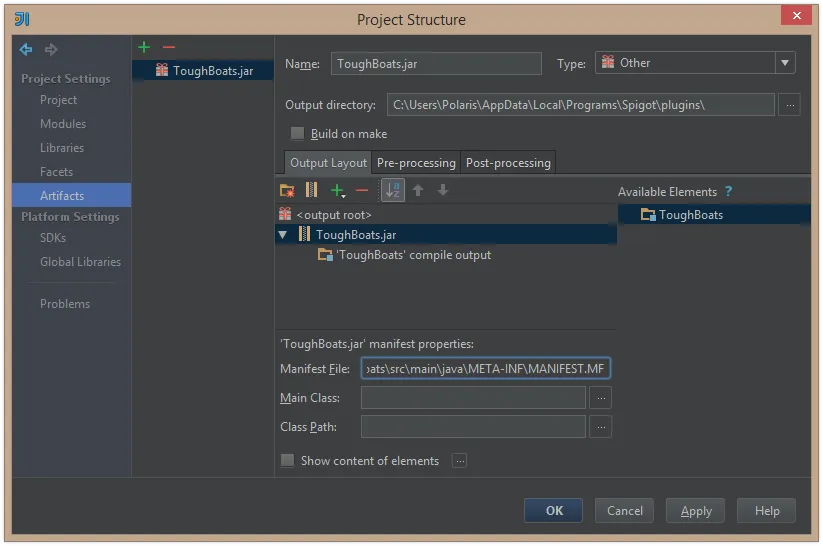The image size is (823, 546).
Task: Click the move up arrow icon
Action: tap(418, 190)
